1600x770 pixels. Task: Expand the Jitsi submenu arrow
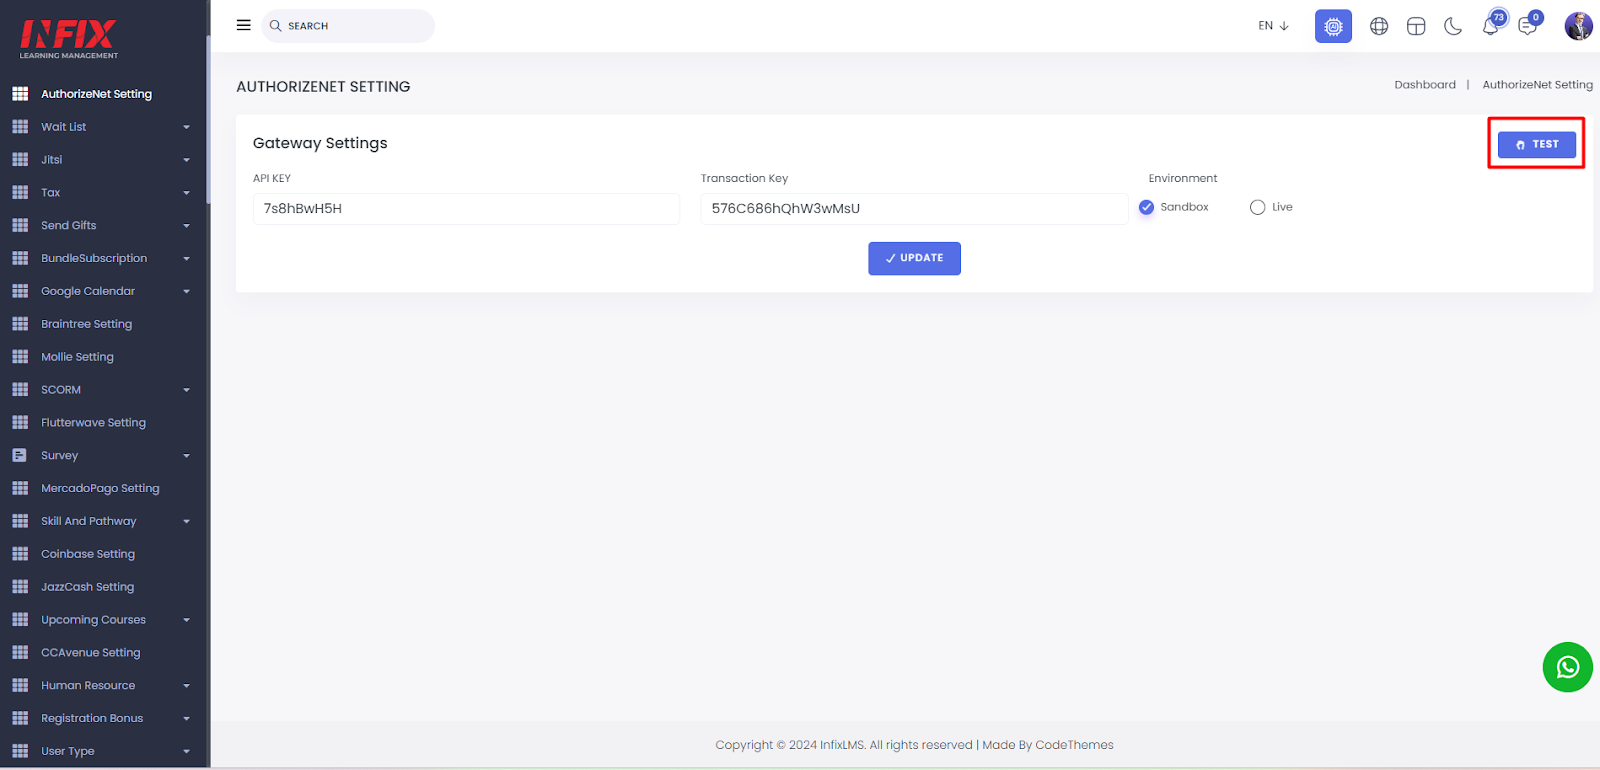(187, 160)
